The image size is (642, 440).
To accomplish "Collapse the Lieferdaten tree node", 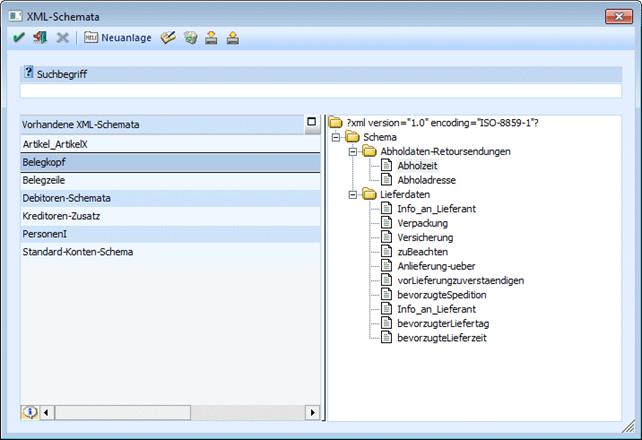I will 353,194.
